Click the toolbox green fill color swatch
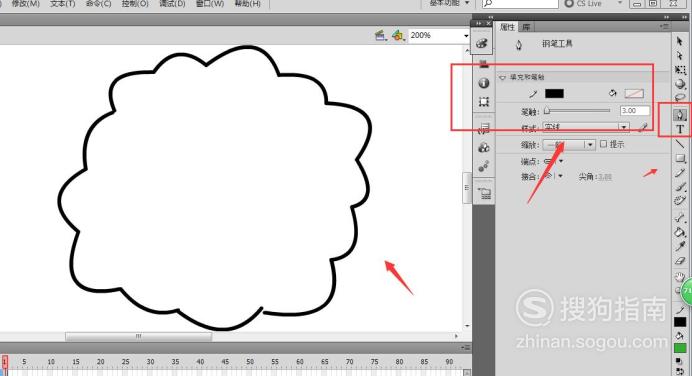The height and width of the screenshot is (376, 692). tap(680, 349)
